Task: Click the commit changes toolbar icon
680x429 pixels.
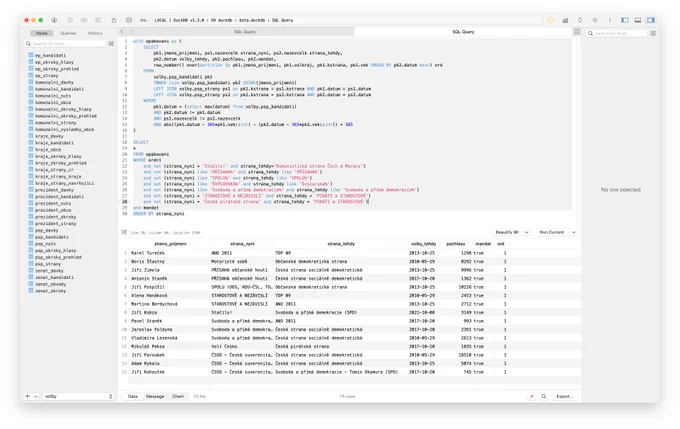Action: coord(98,20)
